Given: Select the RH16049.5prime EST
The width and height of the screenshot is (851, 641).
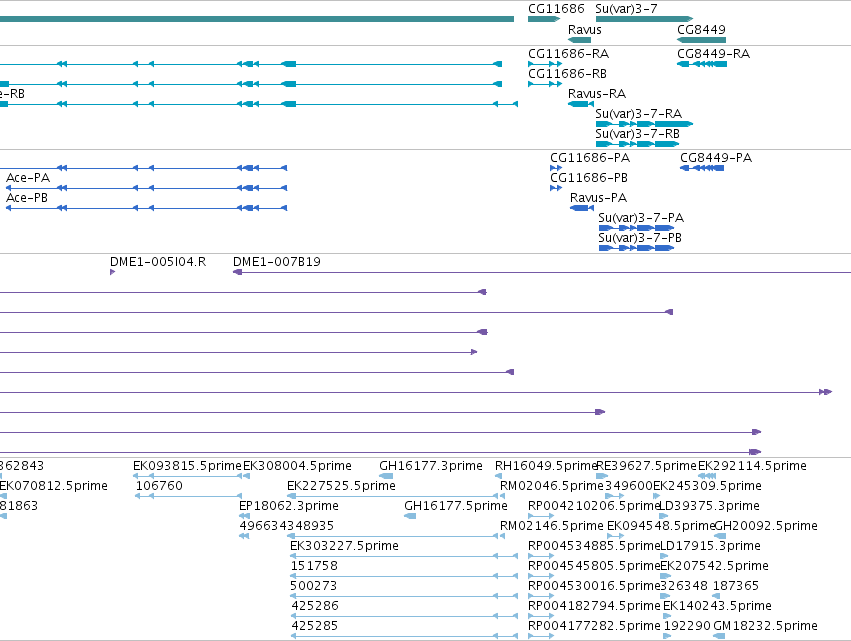Looking at the screenshot, I should 498,476.
